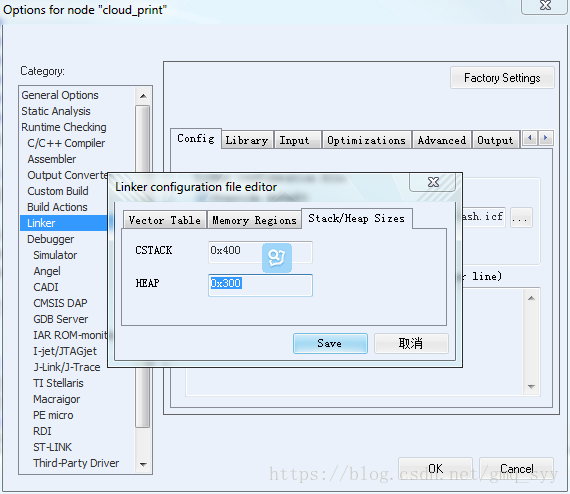Click the 取消 cancel button

pyautogui.click(x=411, y=343)
